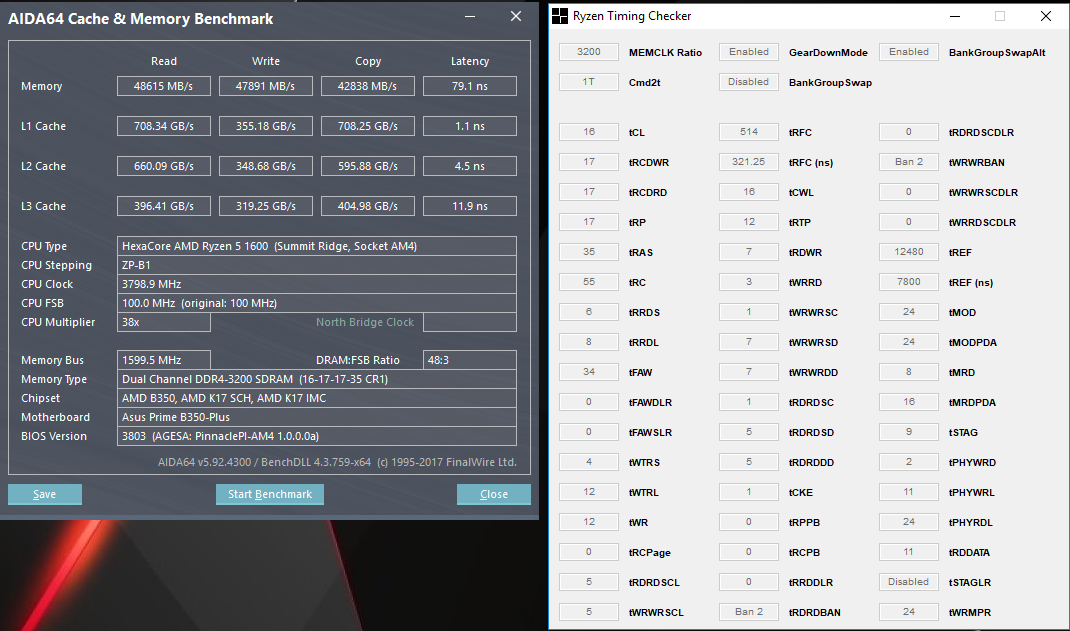Click Memory Bus value 1599.5 MHz

click(x=164, y=360)
